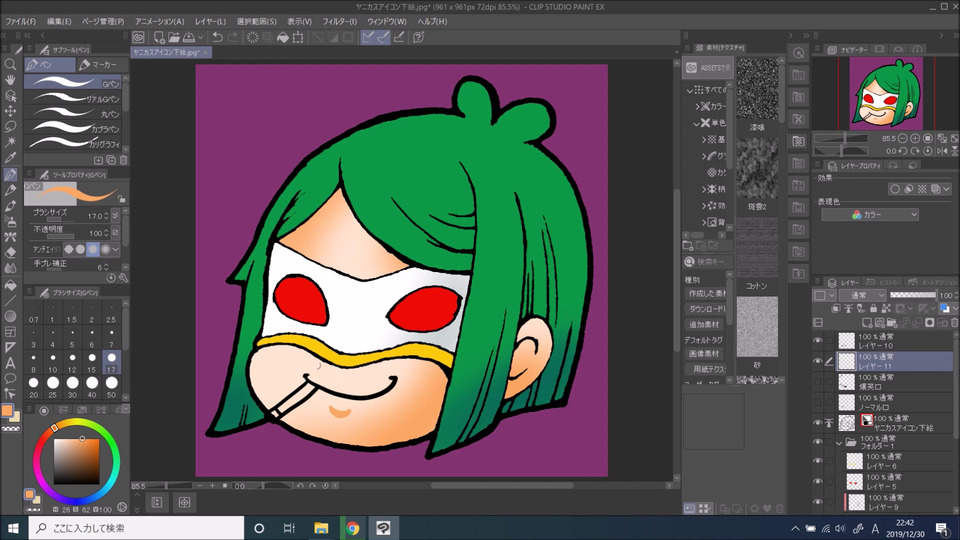The height and width of the screenshot is (540, 960).
Task: Select the Hand move tool
Action: point(10,80)
